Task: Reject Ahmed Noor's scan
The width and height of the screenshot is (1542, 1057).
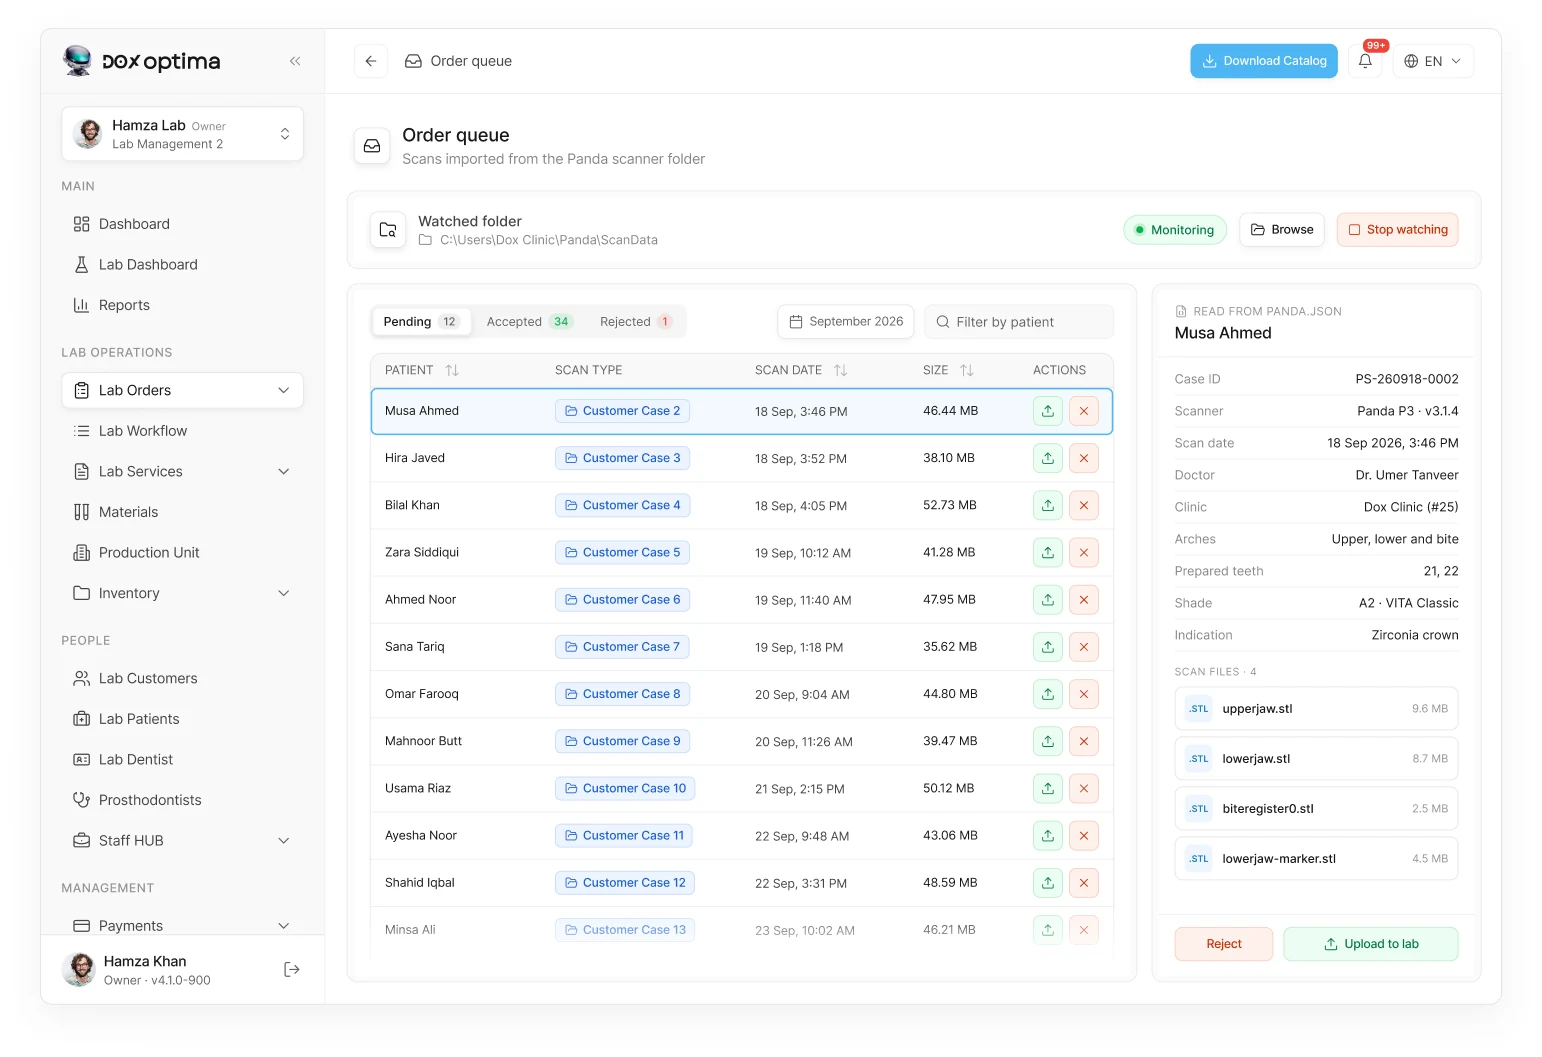Action: pyautogui.click(x=1084, y=600)
